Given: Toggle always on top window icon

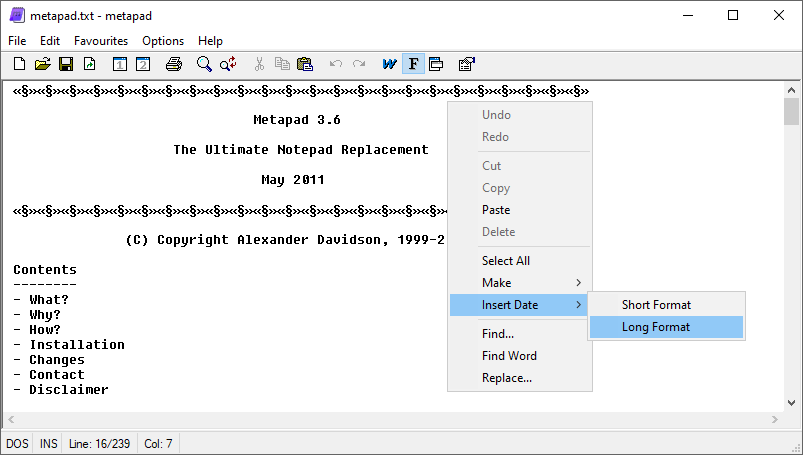Looking at the screenshot, I should click(x=436, y=64).
